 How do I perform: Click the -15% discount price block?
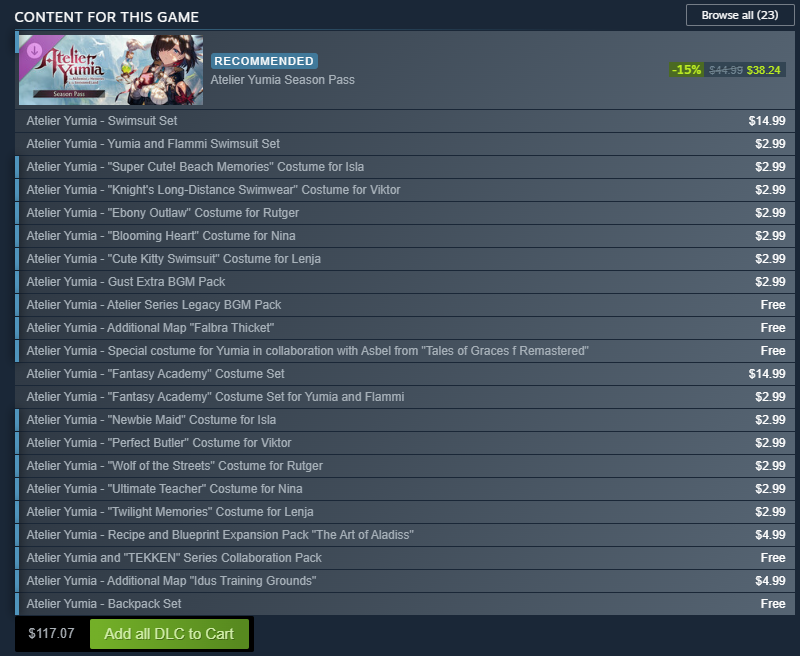(727, 70)
